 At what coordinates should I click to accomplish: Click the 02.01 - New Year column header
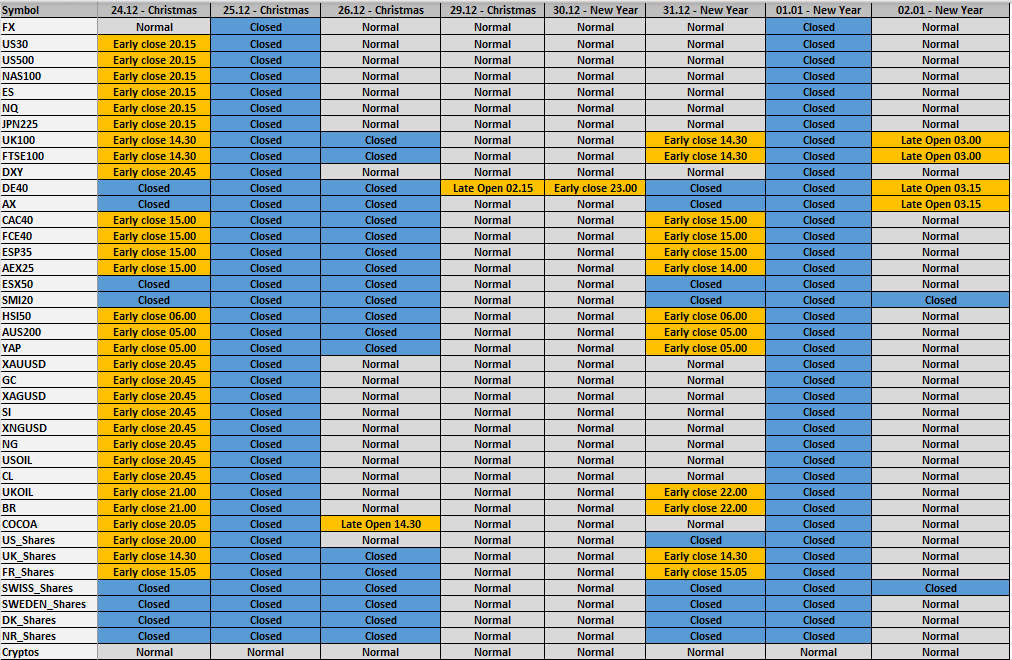tap(940, 10)
